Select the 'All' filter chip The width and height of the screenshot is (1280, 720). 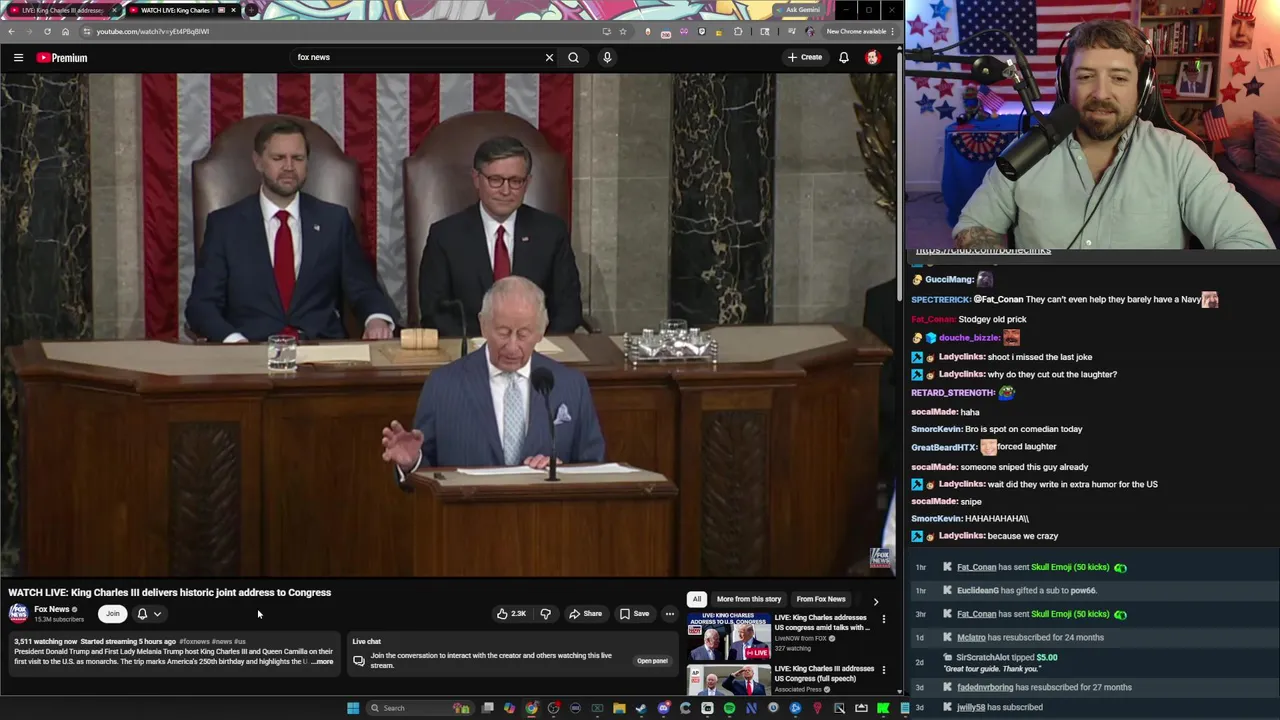coord(697,599)
